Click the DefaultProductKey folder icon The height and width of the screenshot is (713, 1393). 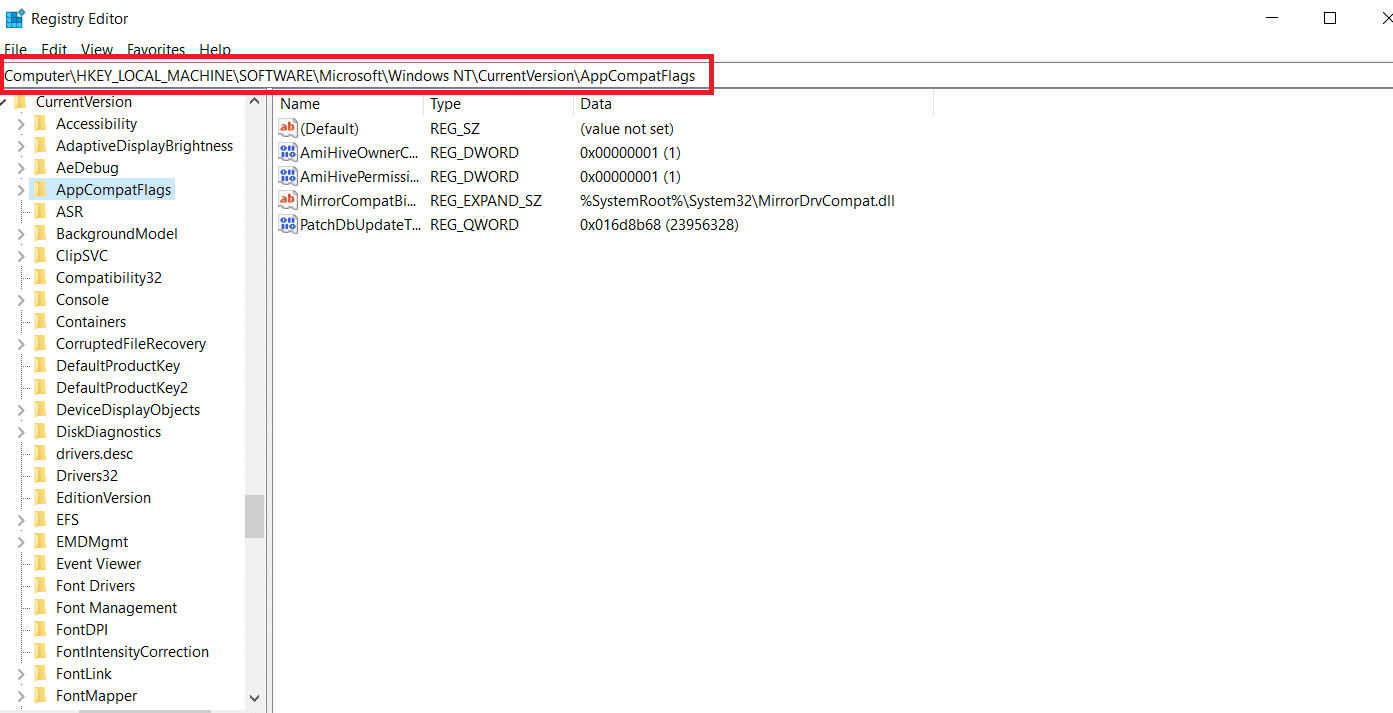click(x=40, y=365)
